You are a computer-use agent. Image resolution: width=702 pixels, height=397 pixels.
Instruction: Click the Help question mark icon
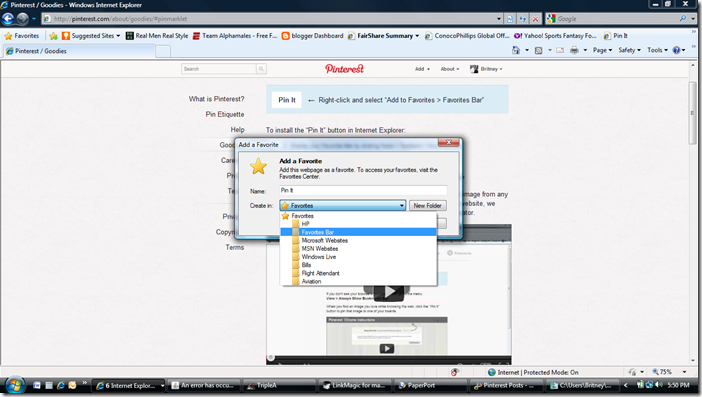(676, 50)
